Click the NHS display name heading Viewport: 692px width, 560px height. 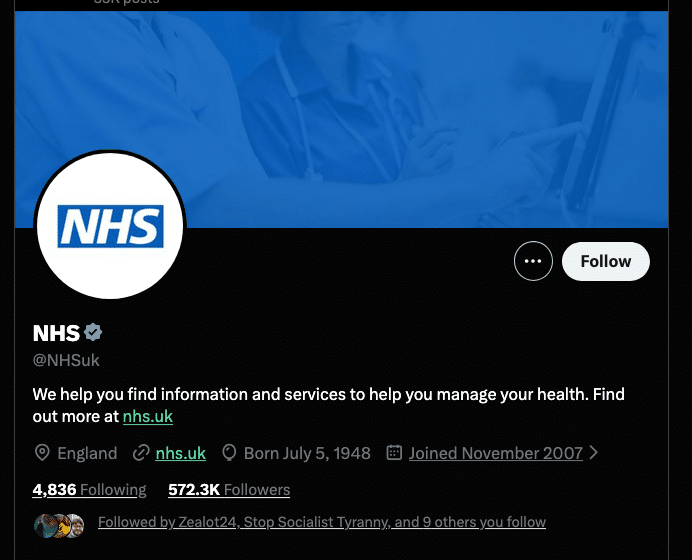point(56,333)
